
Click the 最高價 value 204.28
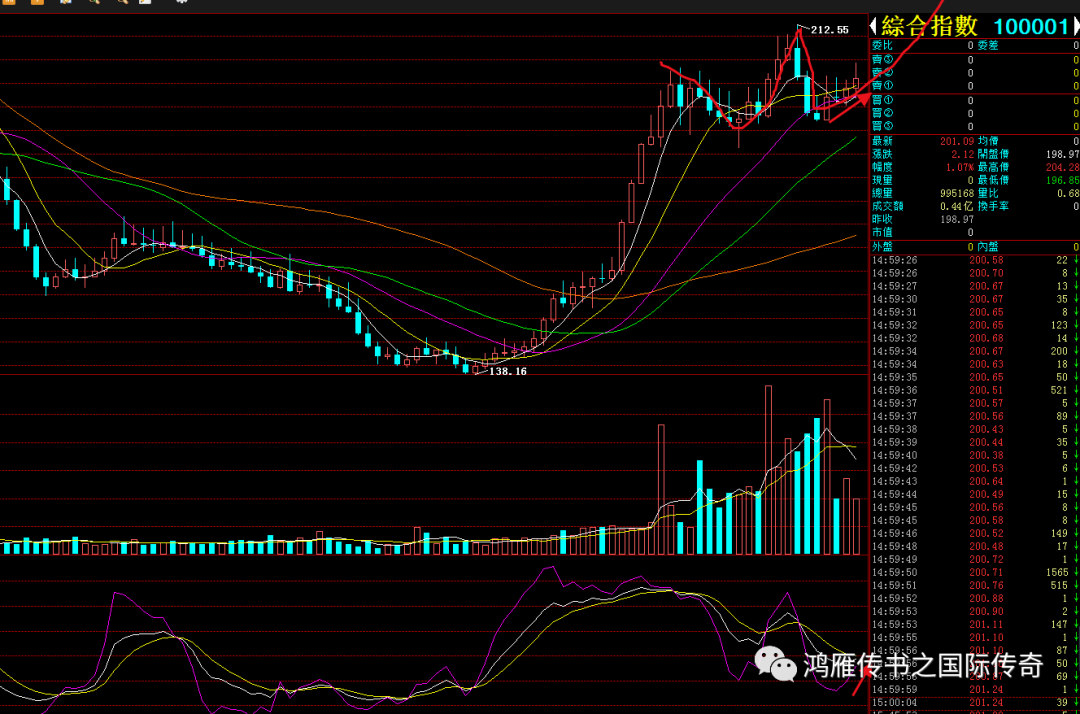coord(1061,167)
